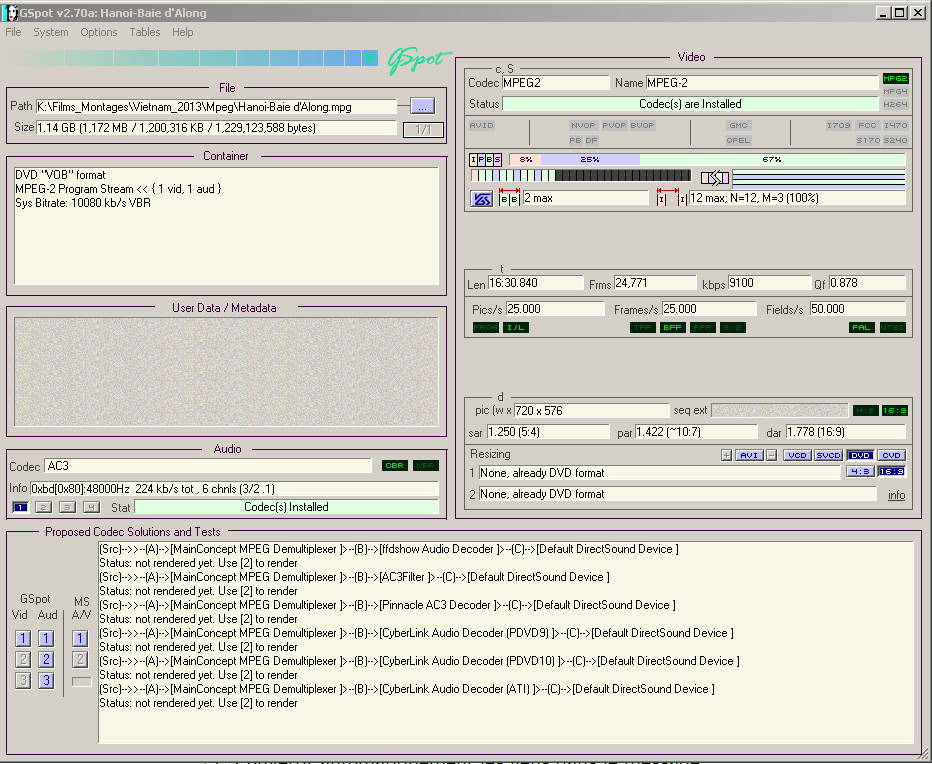Click the blue VGS frame-analysis icon
Screen dimensions: 932x764
481,199
